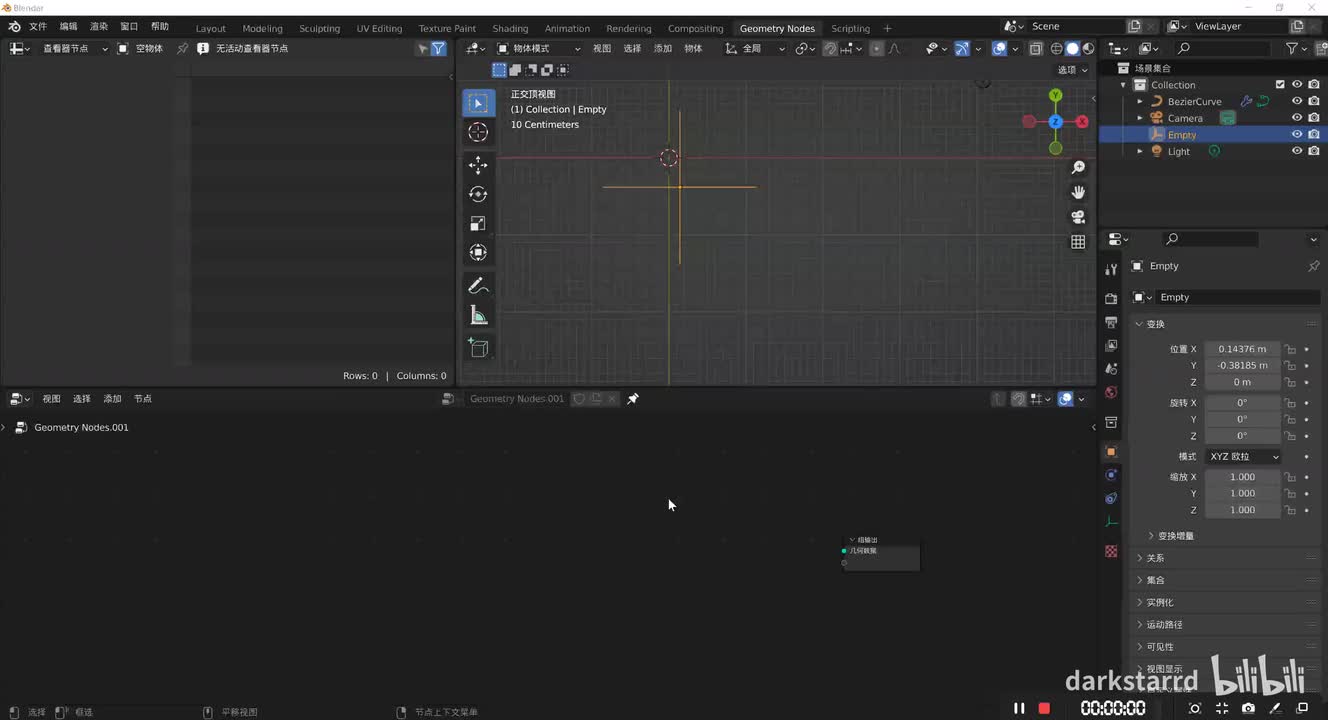Open the Object properties tab icon
Image resolution: width=1328 pixels, height=720 pixels.
pyautogui.click(x=1111, y=451)
